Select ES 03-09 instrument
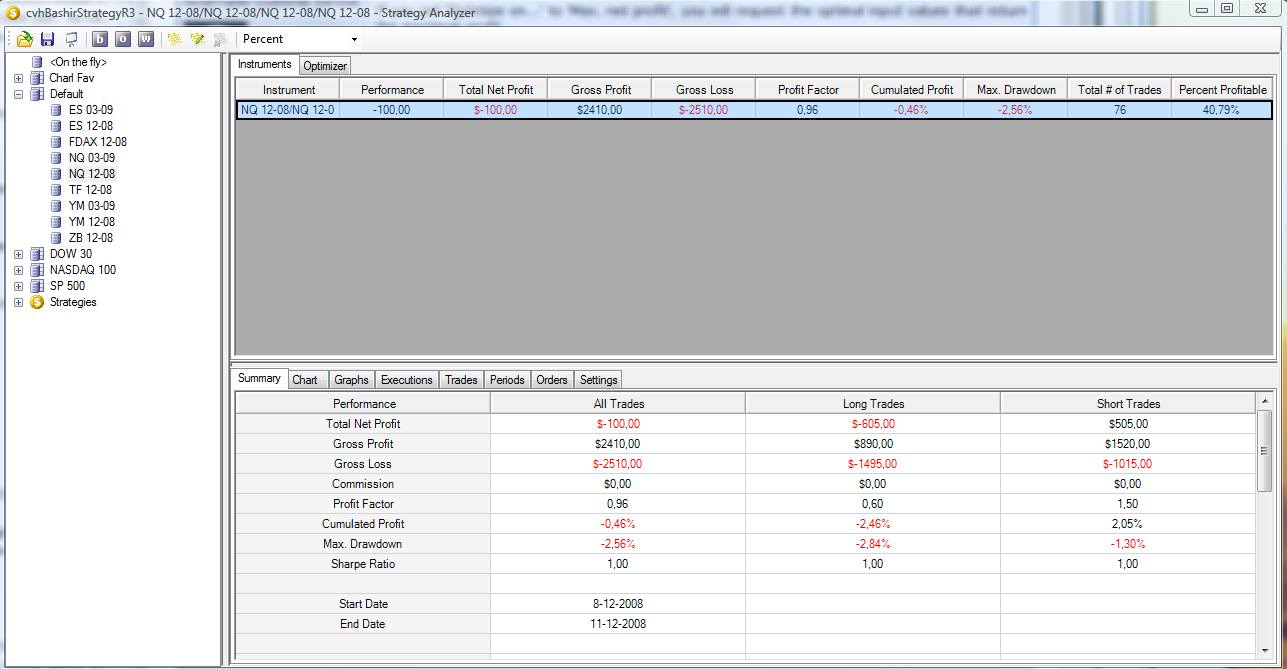Viewport: 1287px width, 669px height. (90, 110)
